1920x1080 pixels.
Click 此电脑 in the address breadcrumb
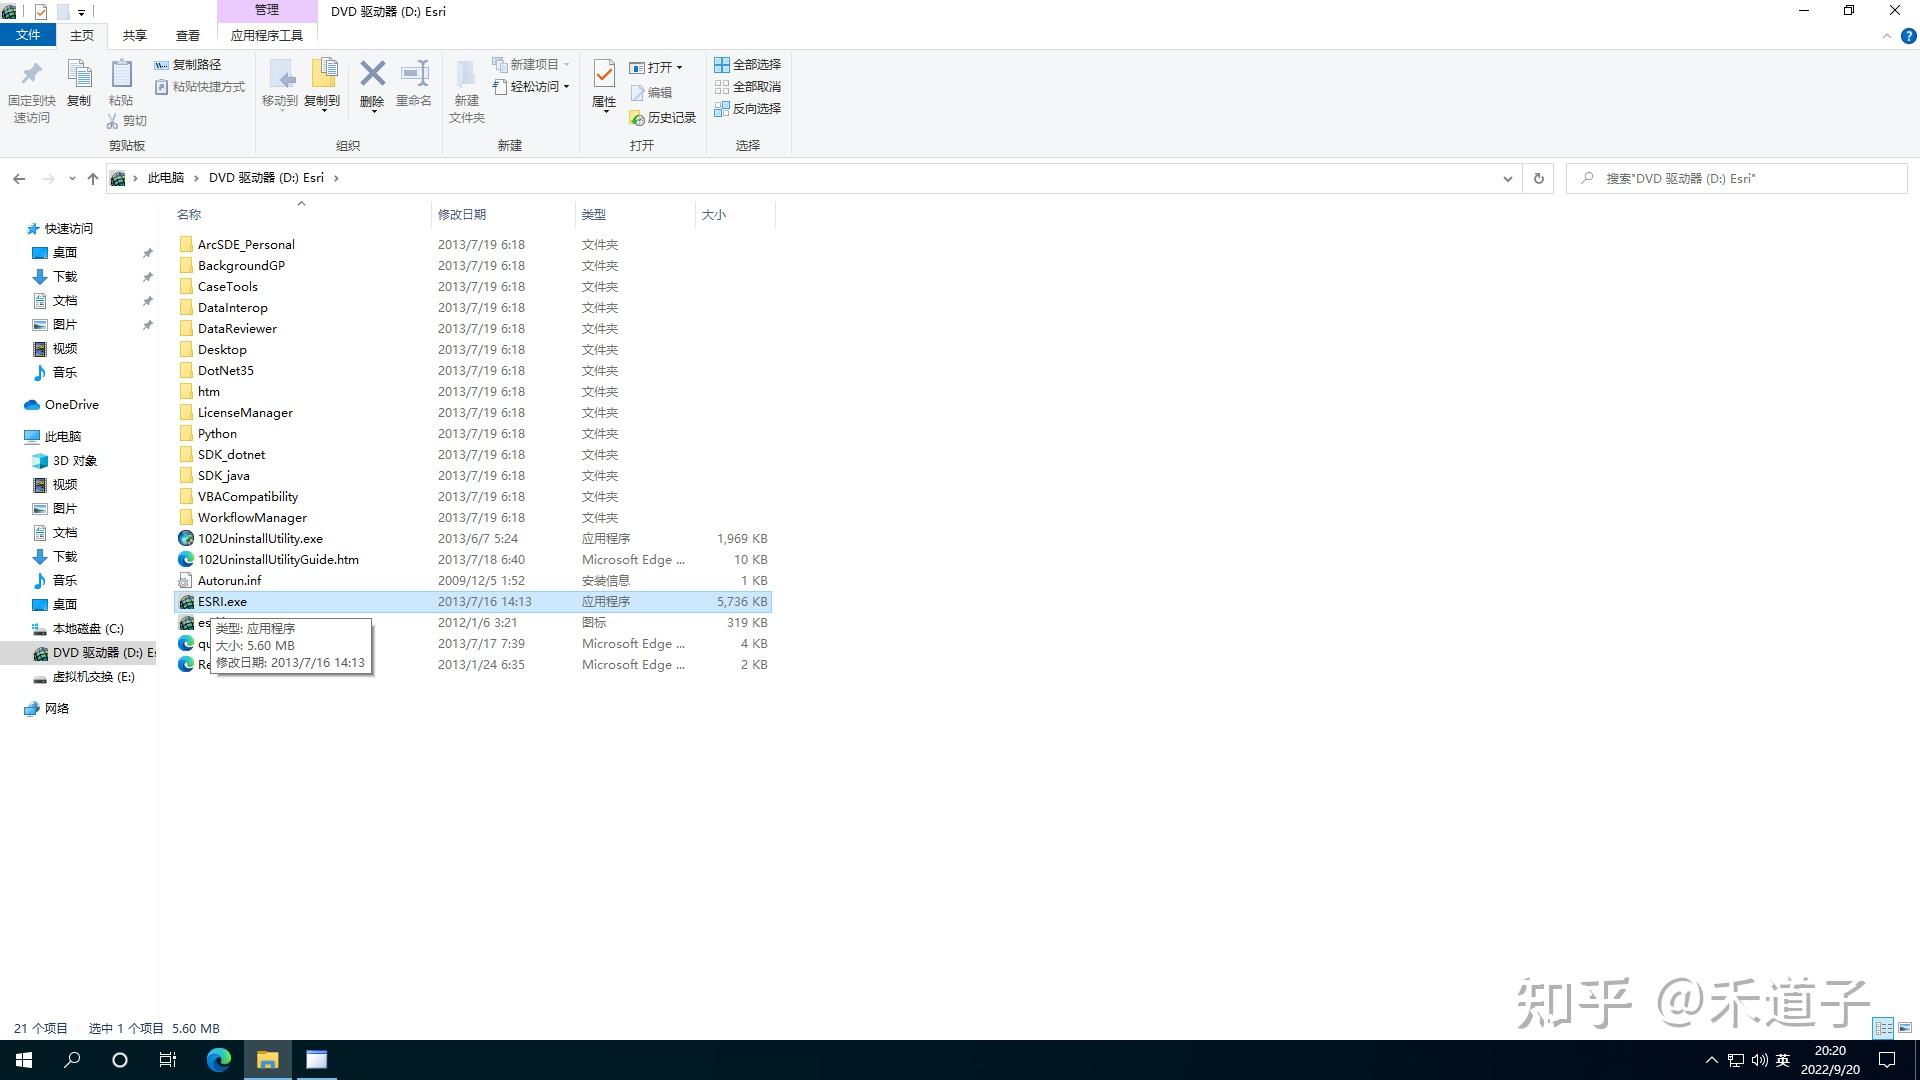tap(166, 178)
